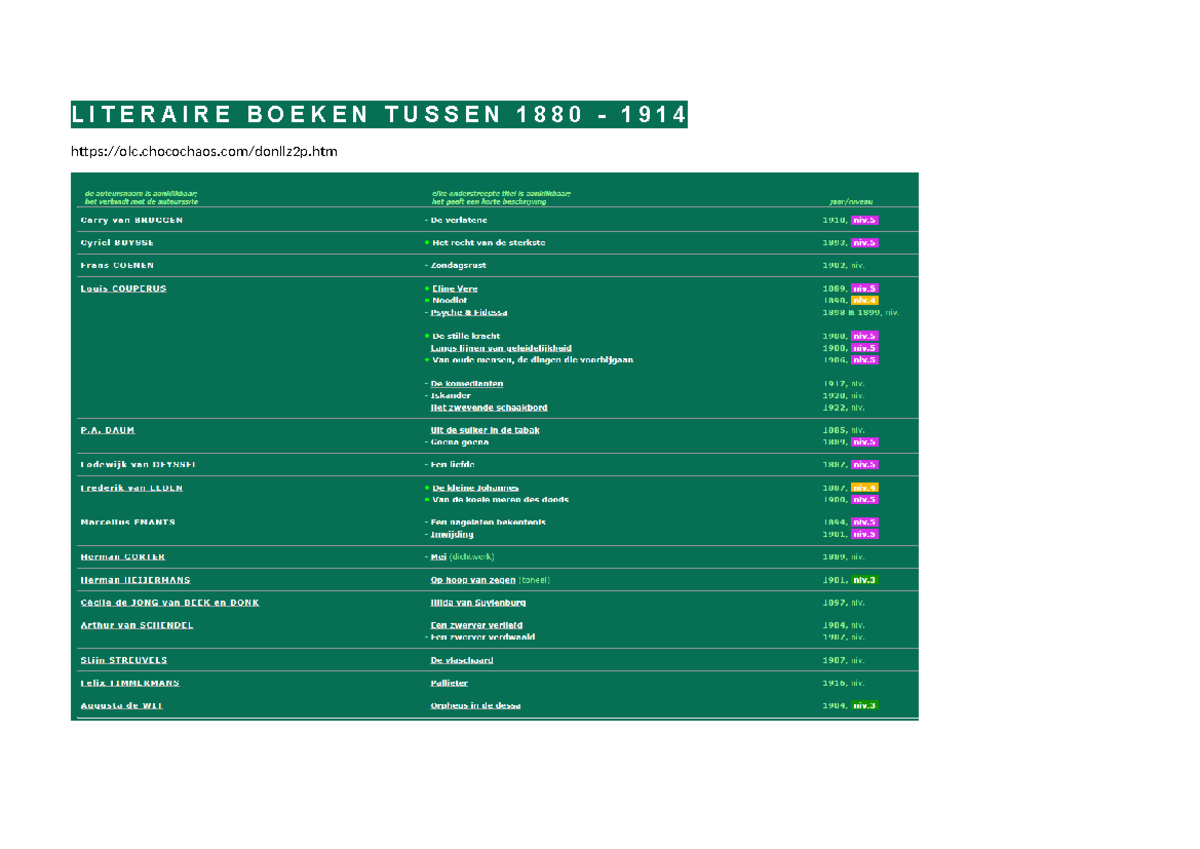The width and height of the screenshot is (1200, 849).
Task: Click the orange niv.4 badge beside Noodlot
Action: coord(864,300)
